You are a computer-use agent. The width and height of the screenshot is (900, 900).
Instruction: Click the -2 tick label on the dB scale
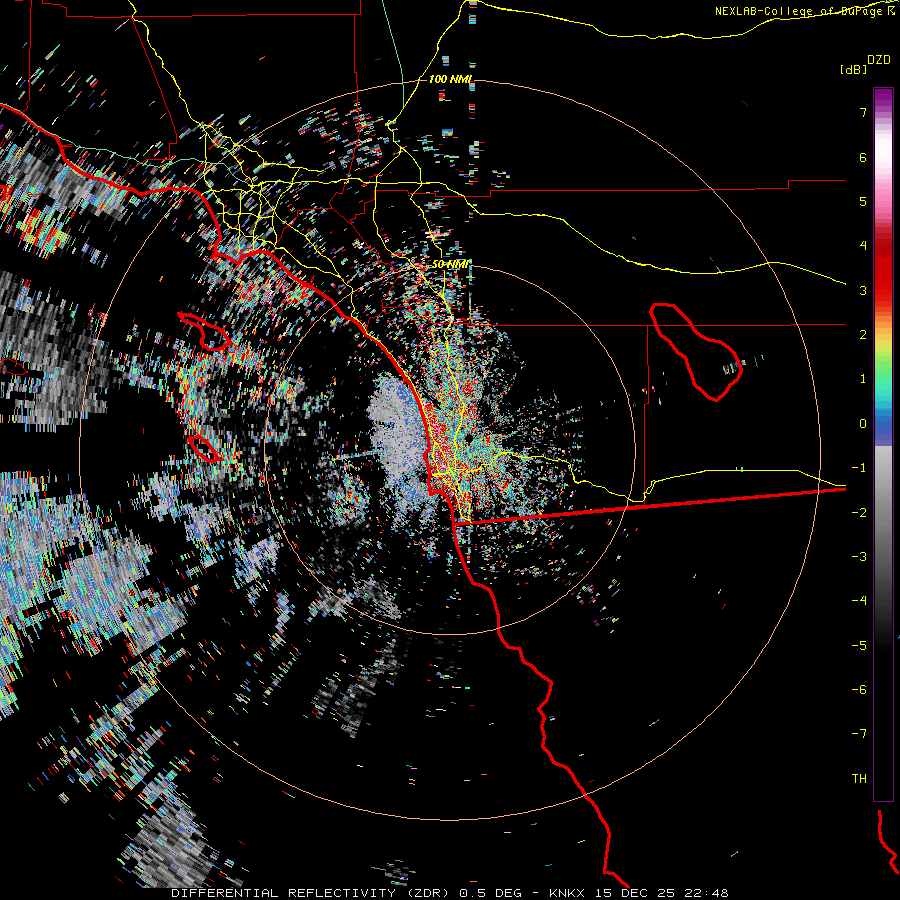coord(859,513)
